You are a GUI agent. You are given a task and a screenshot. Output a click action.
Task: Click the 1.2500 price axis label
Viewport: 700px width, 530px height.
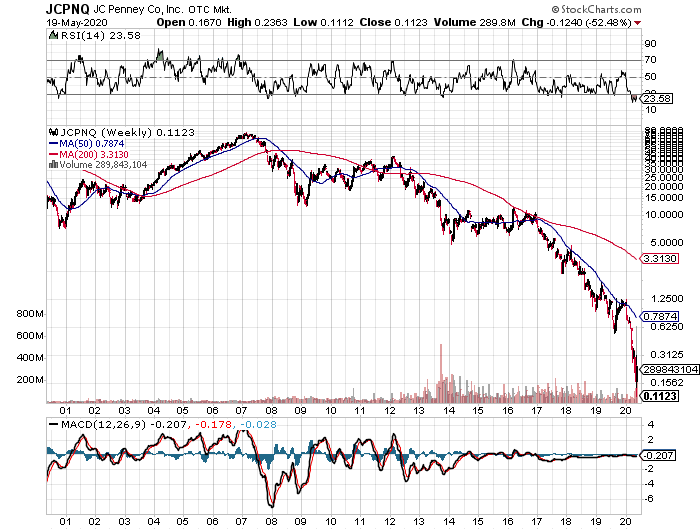tap(667, 298)
